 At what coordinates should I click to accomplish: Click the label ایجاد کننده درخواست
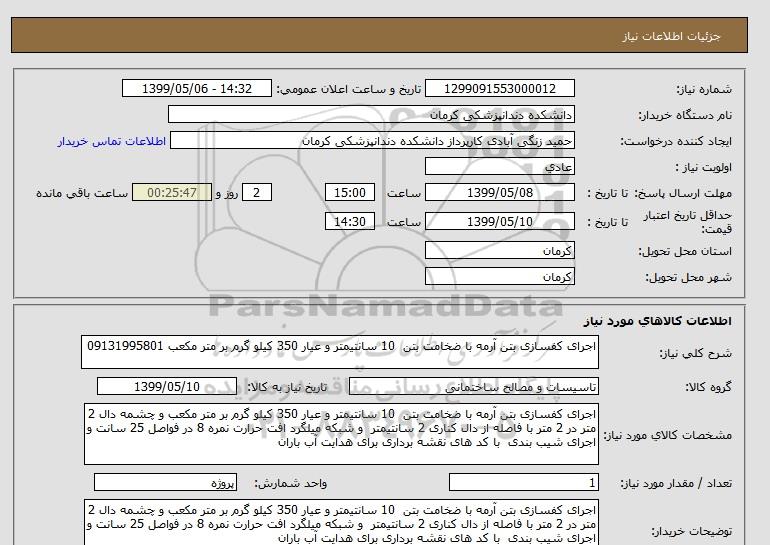(676, 141)
